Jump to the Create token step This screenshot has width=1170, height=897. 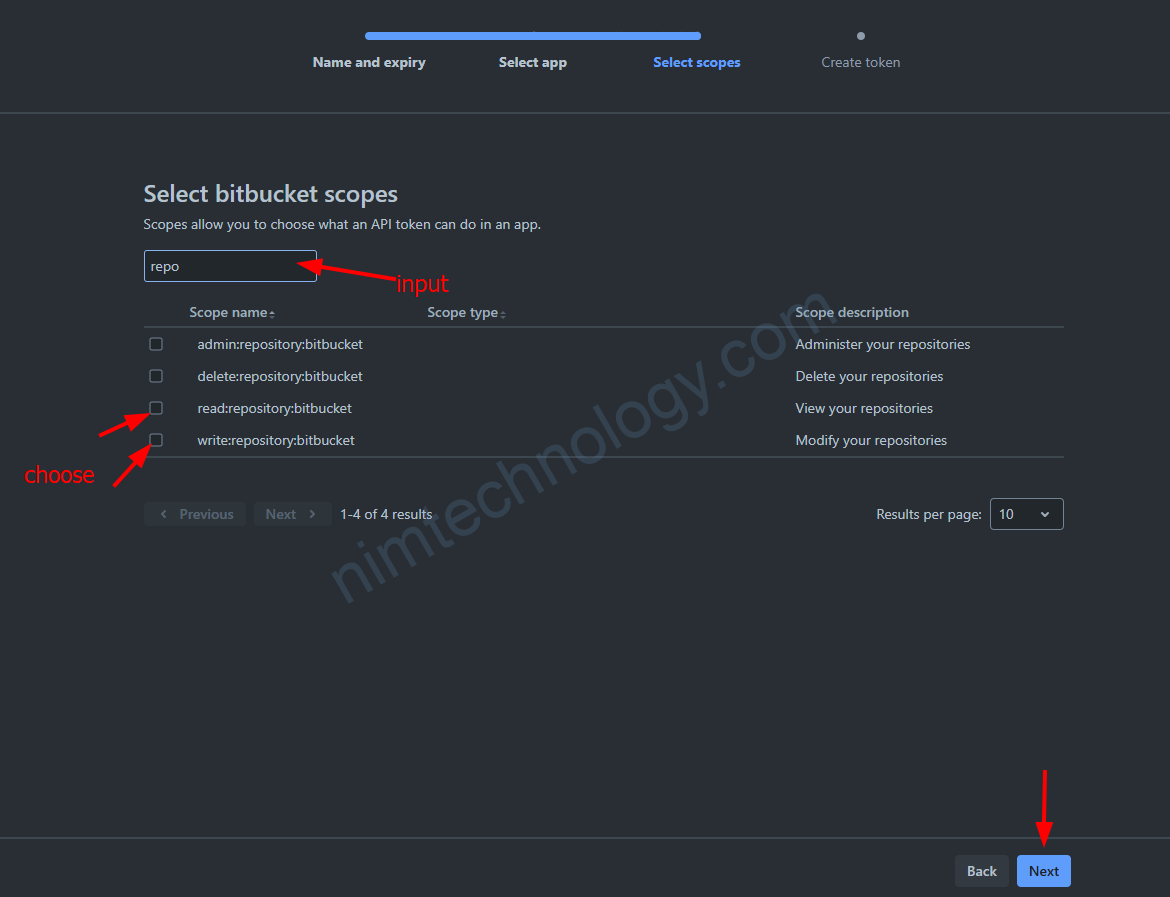click(x=861, y=62)
